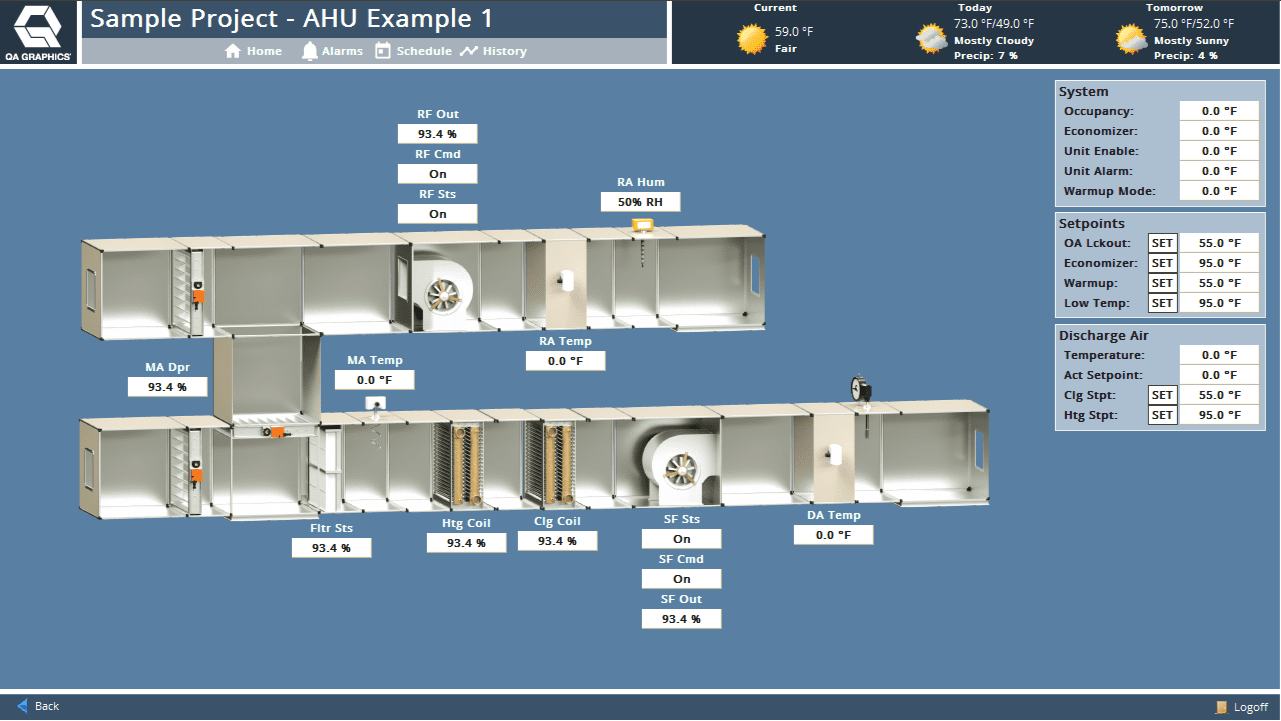Click the SF Sts On value
This screenshot has height=721, width=1281.
click(682, 539)
